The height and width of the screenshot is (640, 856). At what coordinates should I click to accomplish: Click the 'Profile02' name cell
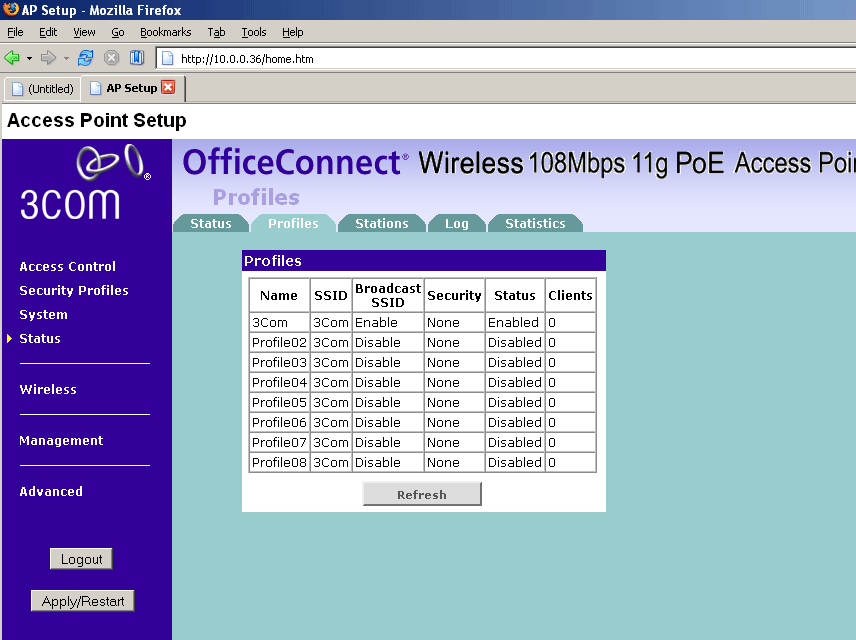click(x=280, y=342)
